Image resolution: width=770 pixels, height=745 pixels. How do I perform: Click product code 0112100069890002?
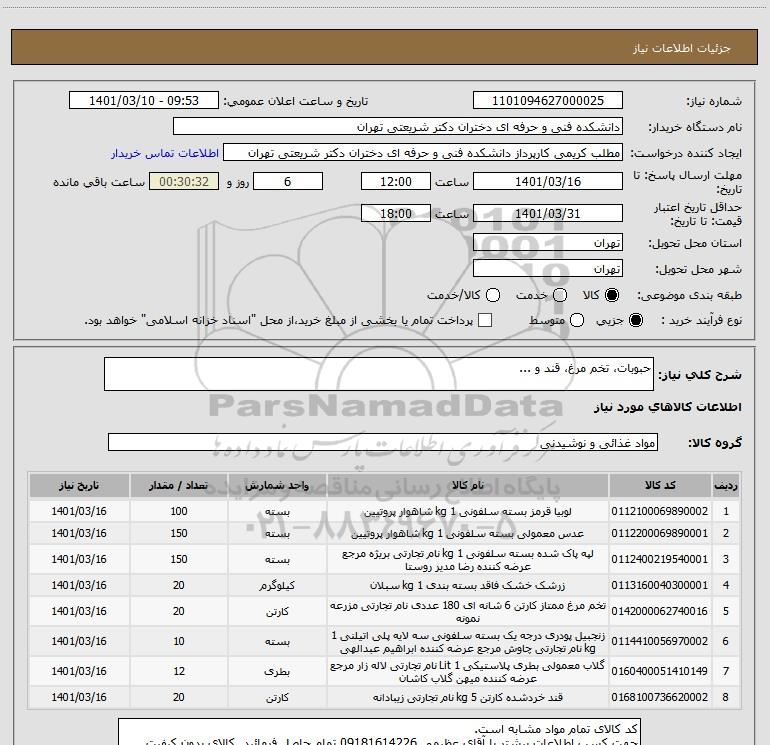(x=660, y=511)
